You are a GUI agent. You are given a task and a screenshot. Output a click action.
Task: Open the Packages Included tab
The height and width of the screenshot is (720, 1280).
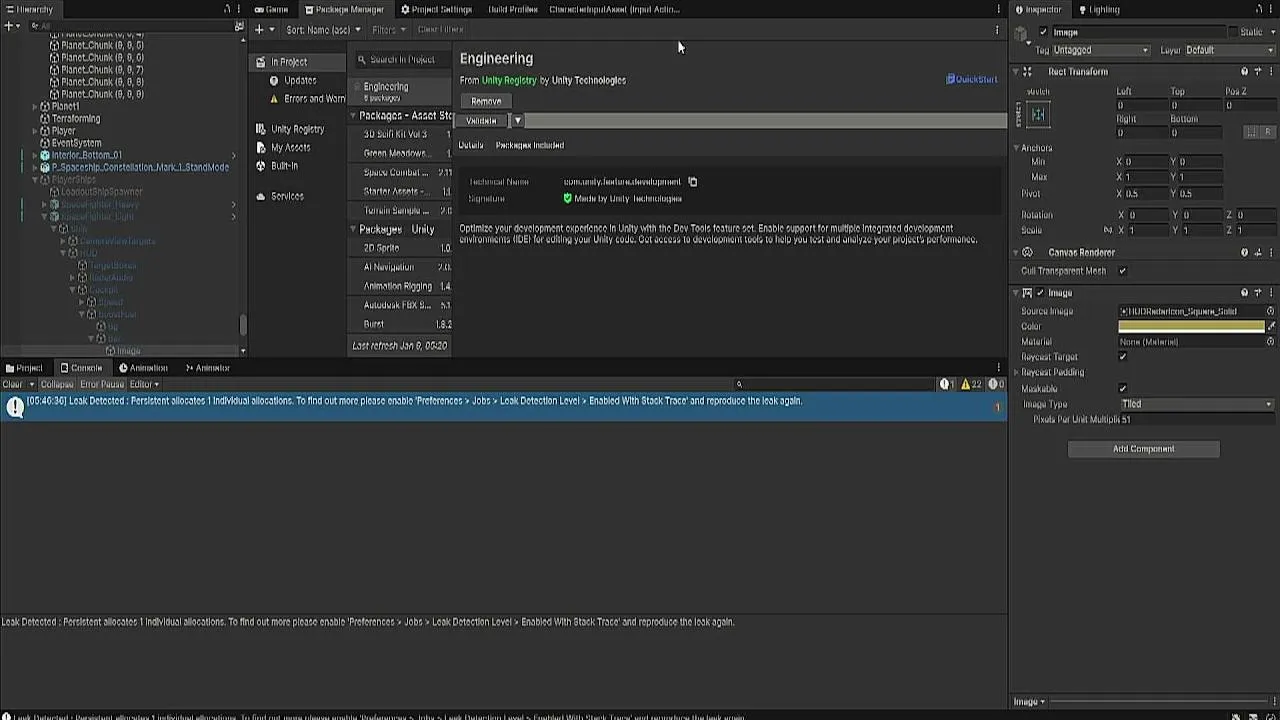coord(530,145)
